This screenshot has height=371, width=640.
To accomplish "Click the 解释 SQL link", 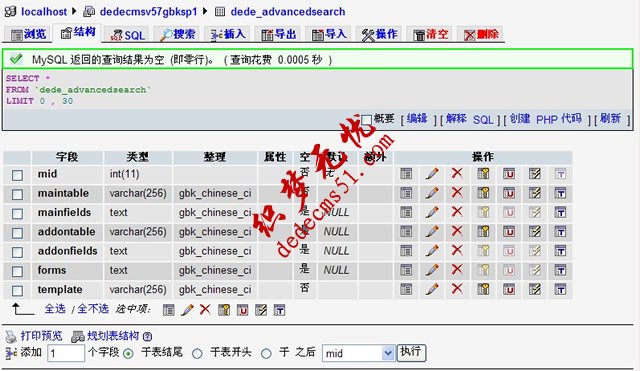I will 469,119.
